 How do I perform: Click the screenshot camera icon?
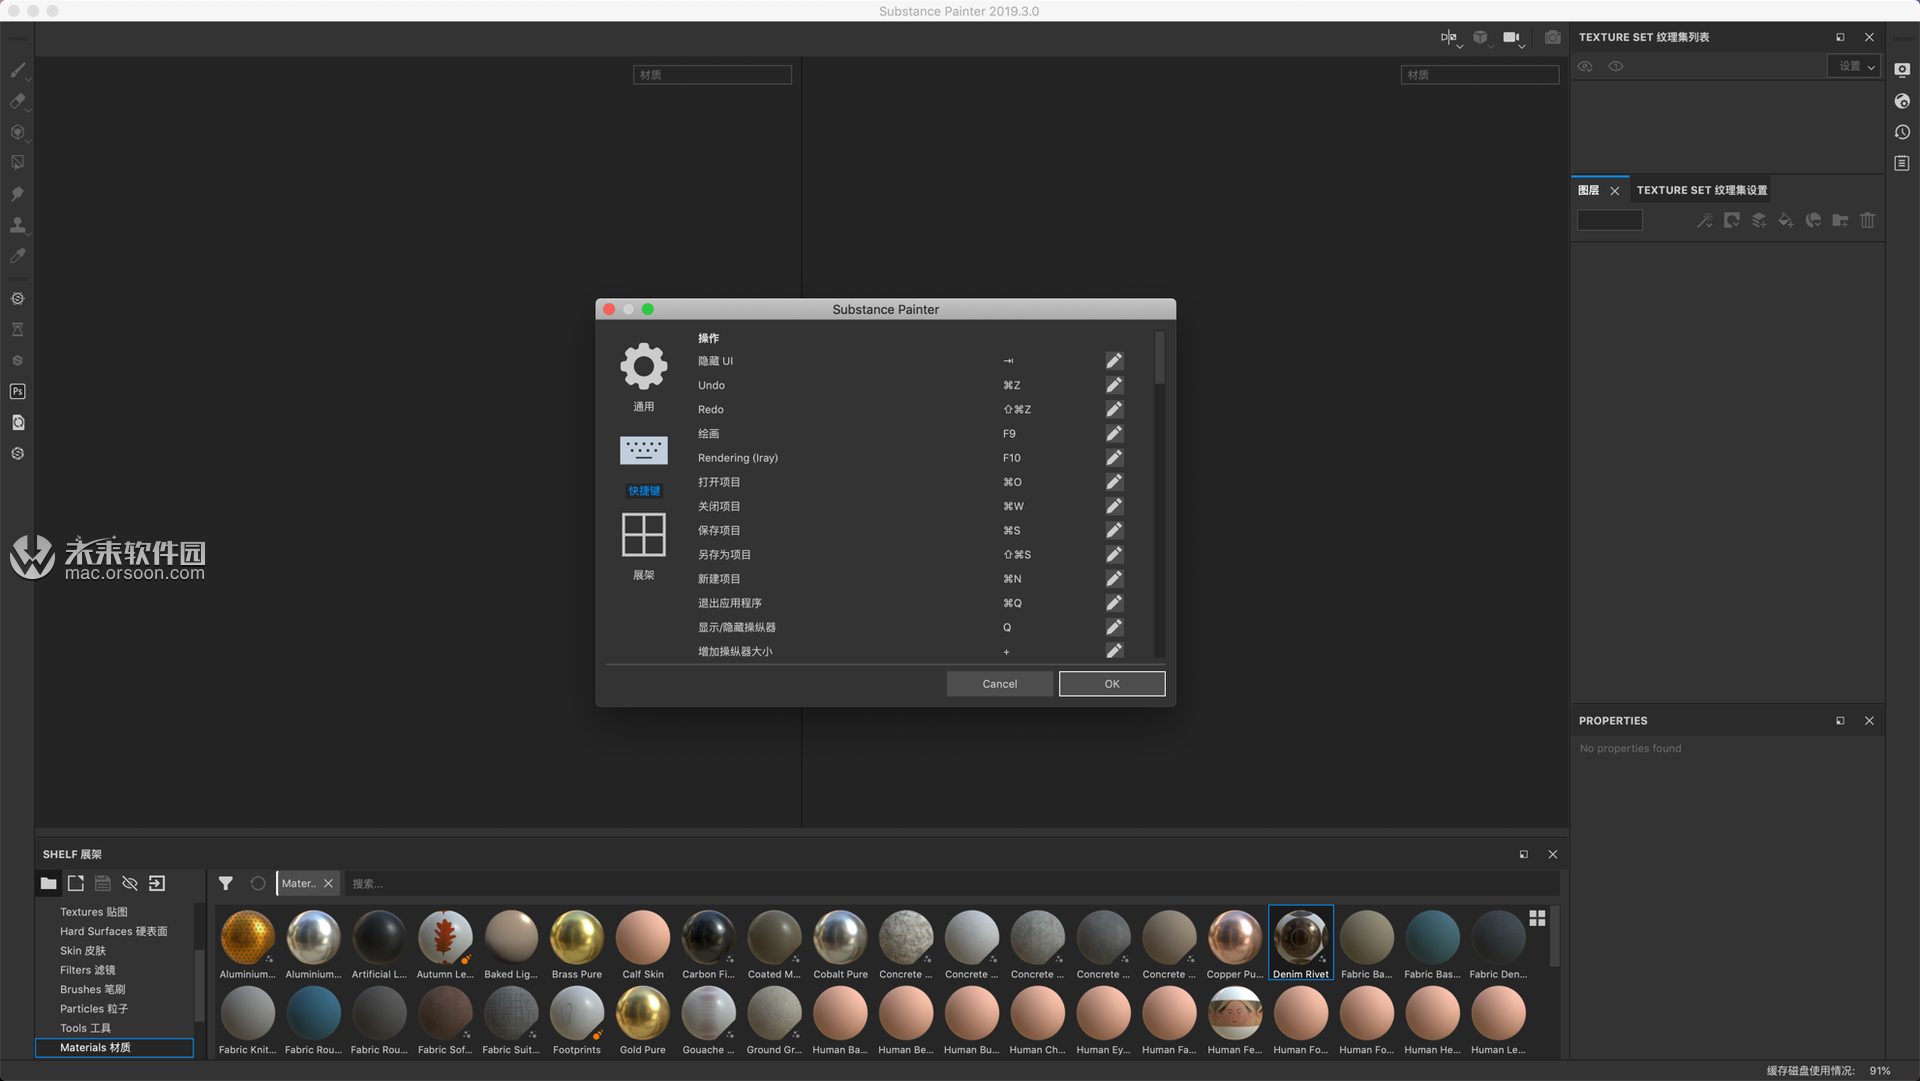coord(1552,37)
